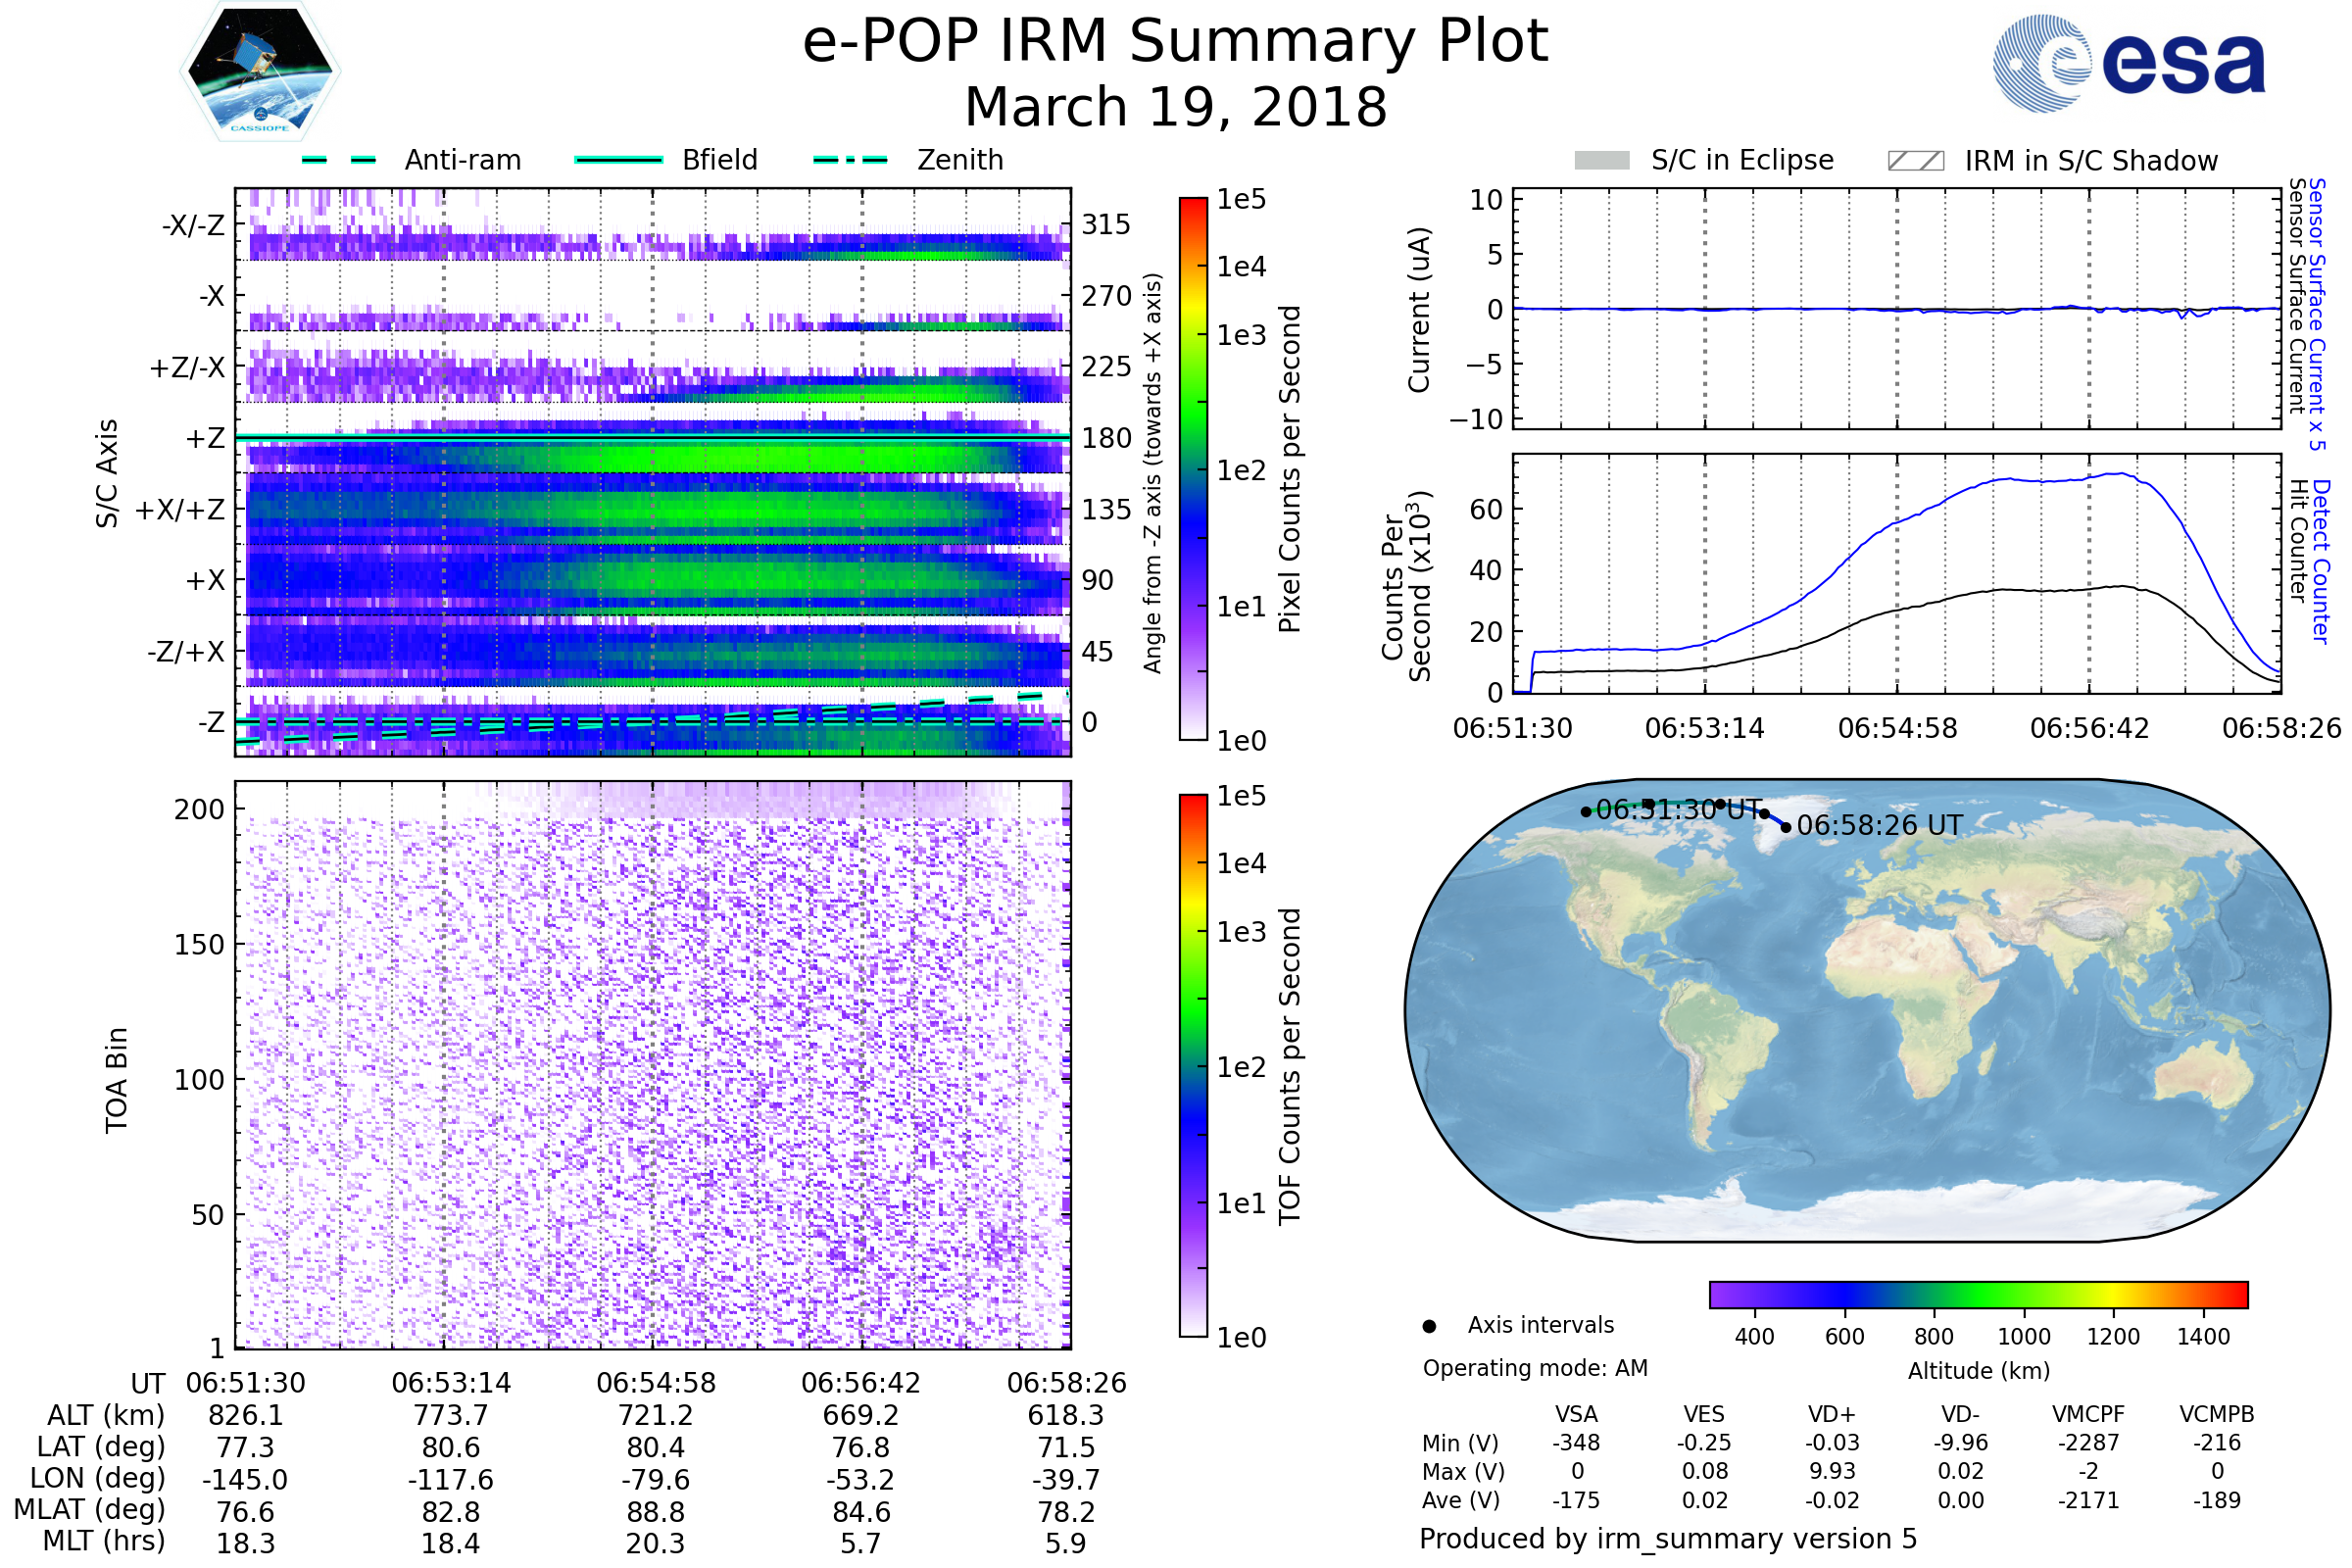
Task: Click the S/C in Eclipse gray swatch
Action: coord(1601,161)
